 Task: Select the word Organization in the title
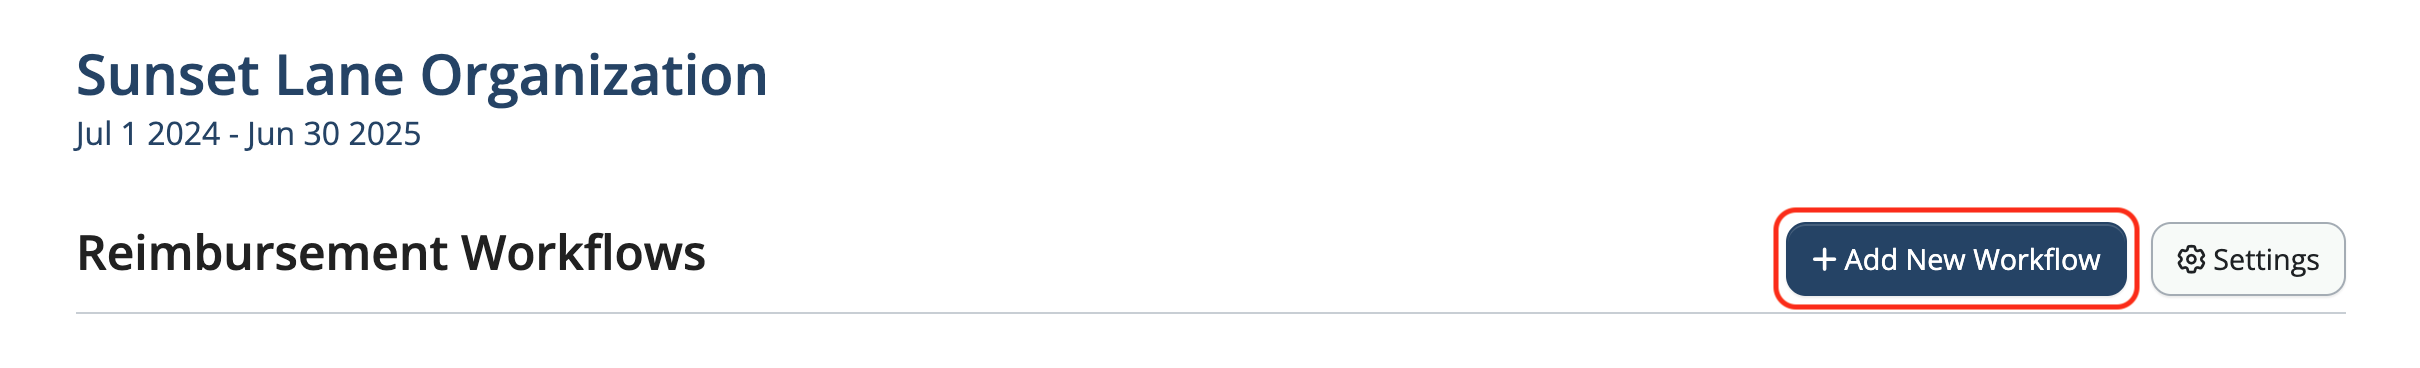(x=594, y=75)
